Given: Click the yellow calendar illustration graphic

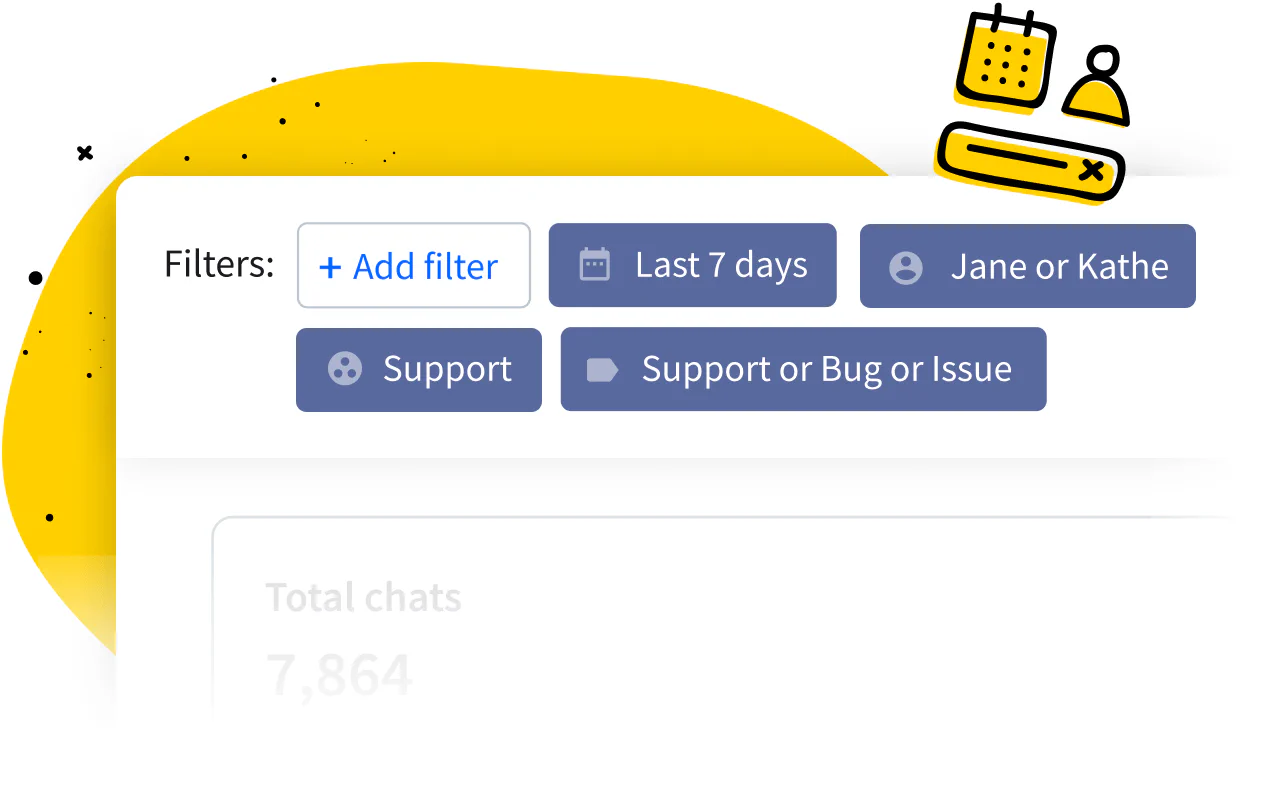Looking at the screenshot, I should [1005, 60].
